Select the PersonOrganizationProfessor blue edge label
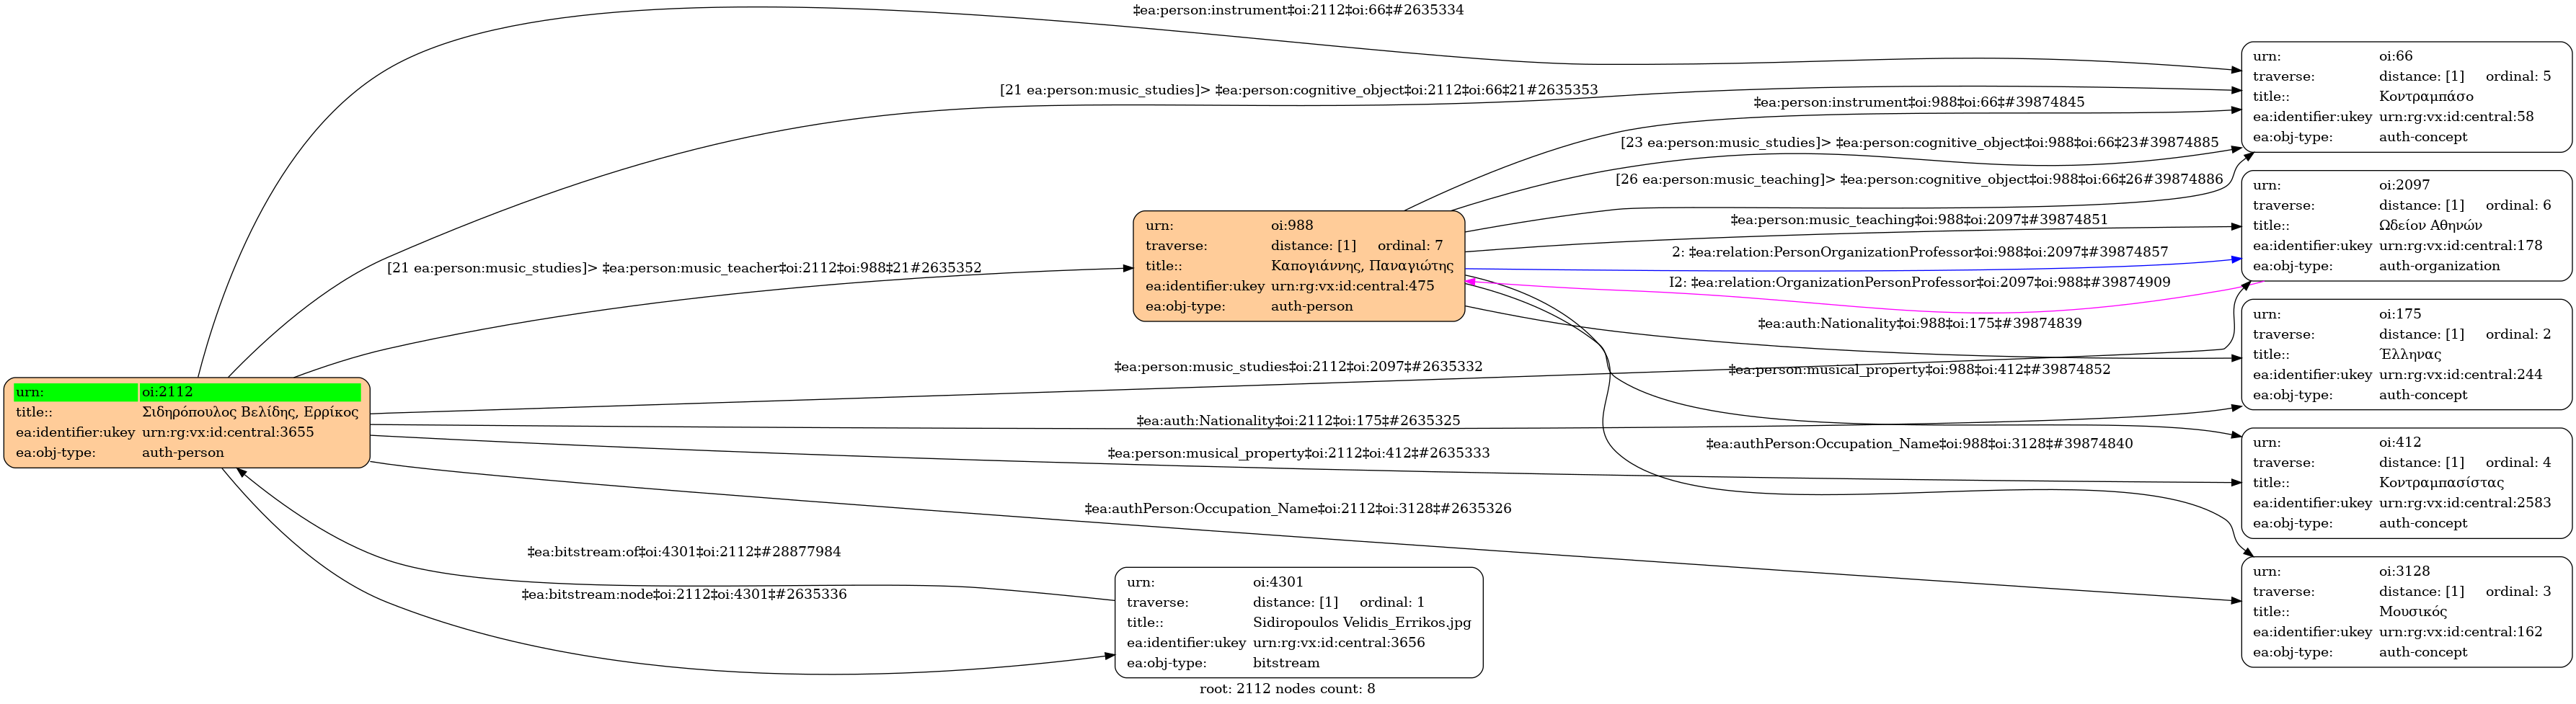Image resolution: width=2576 pixels, height=704 pixels. (x=1919, y=252)
